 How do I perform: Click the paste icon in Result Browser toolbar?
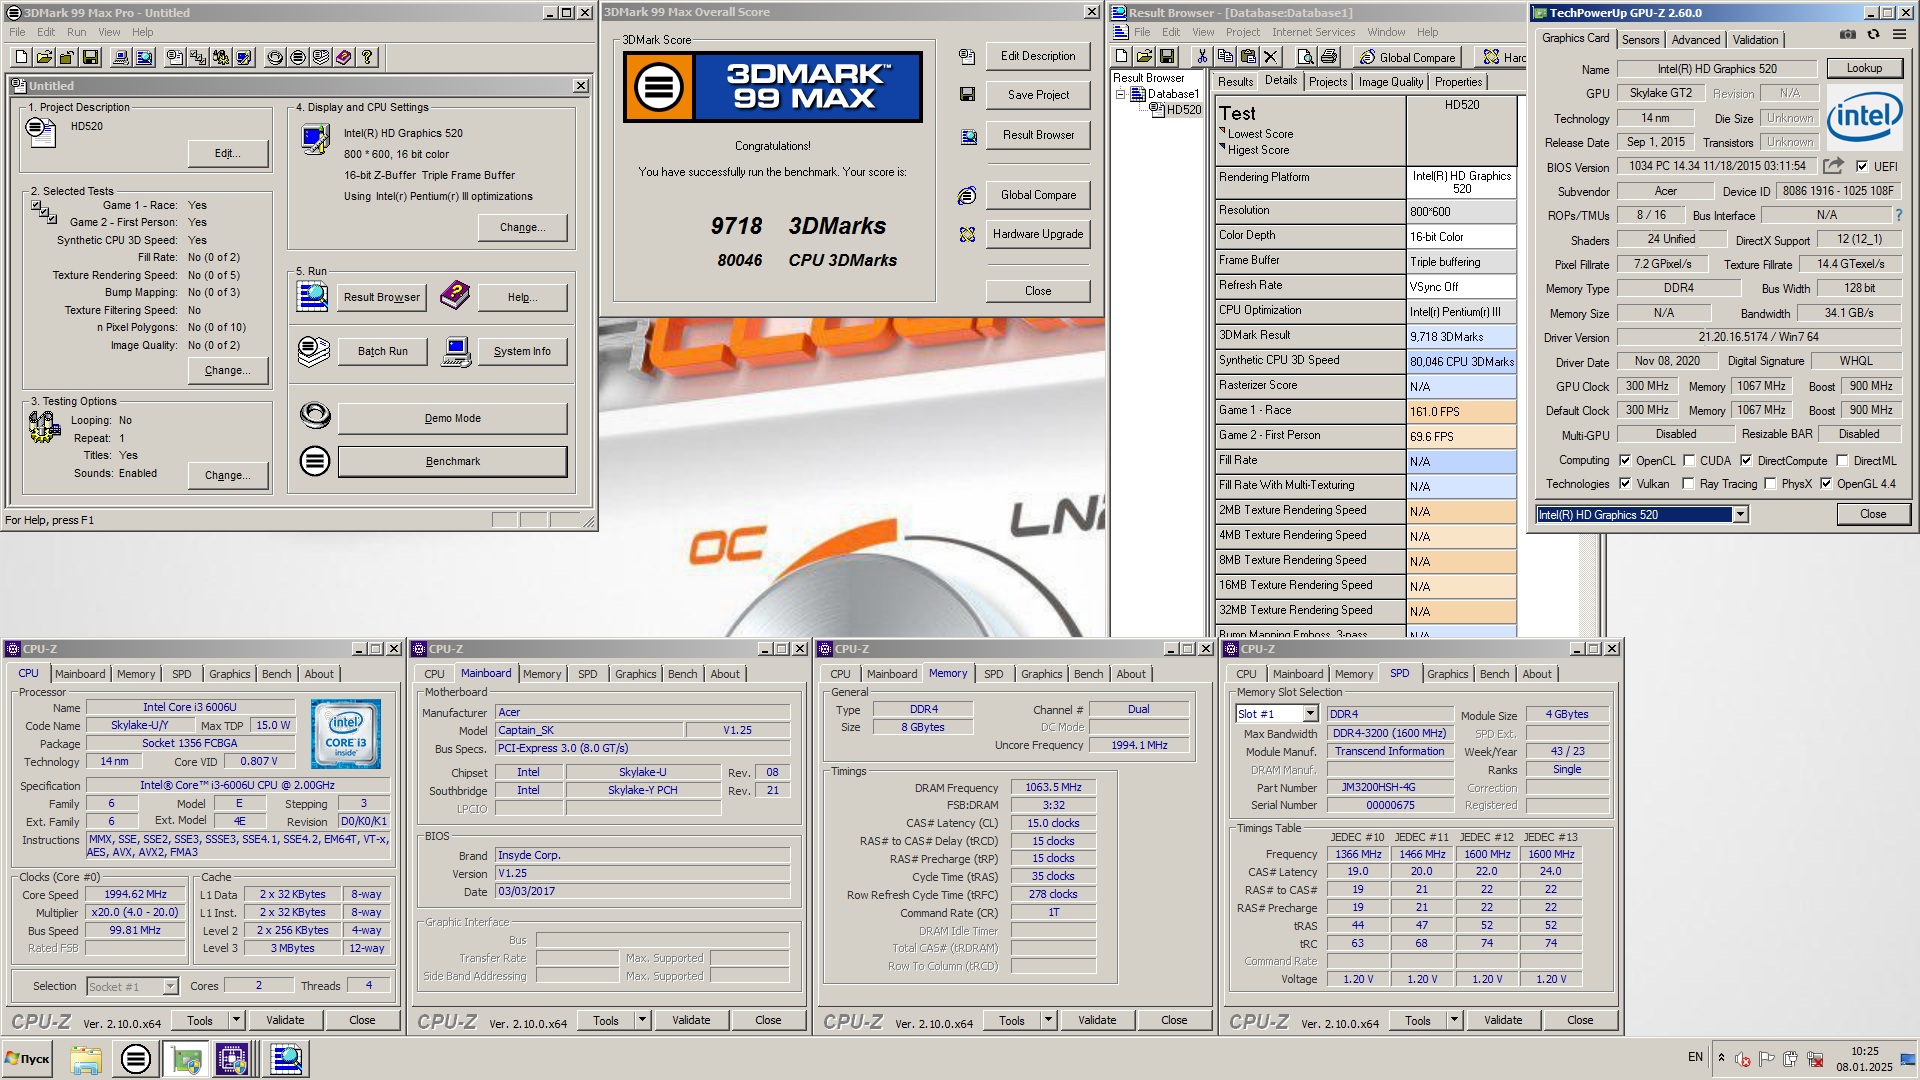[x=1248, y=57]
